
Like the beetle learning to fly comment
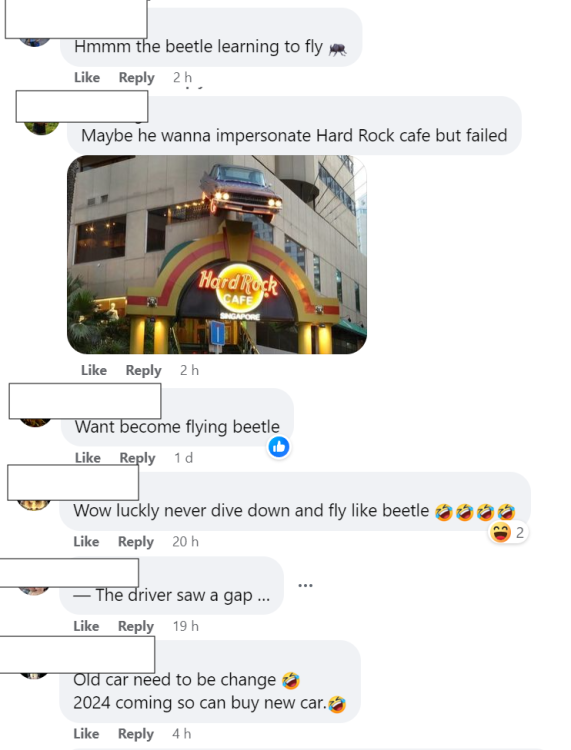point(87,77)
